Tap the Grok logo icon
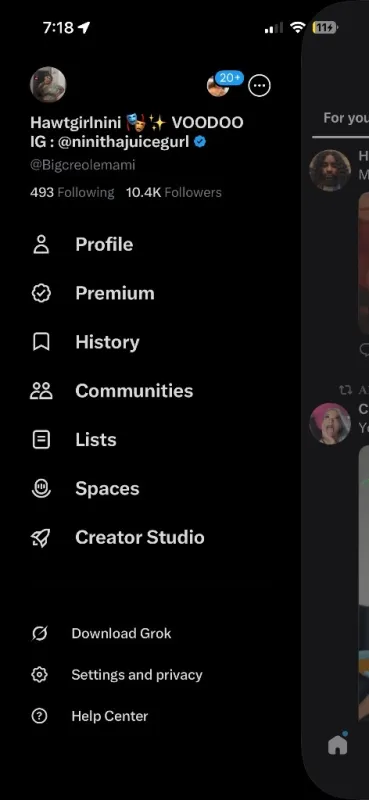This screenshot has width=369, height=800. [x=39, y=634]
